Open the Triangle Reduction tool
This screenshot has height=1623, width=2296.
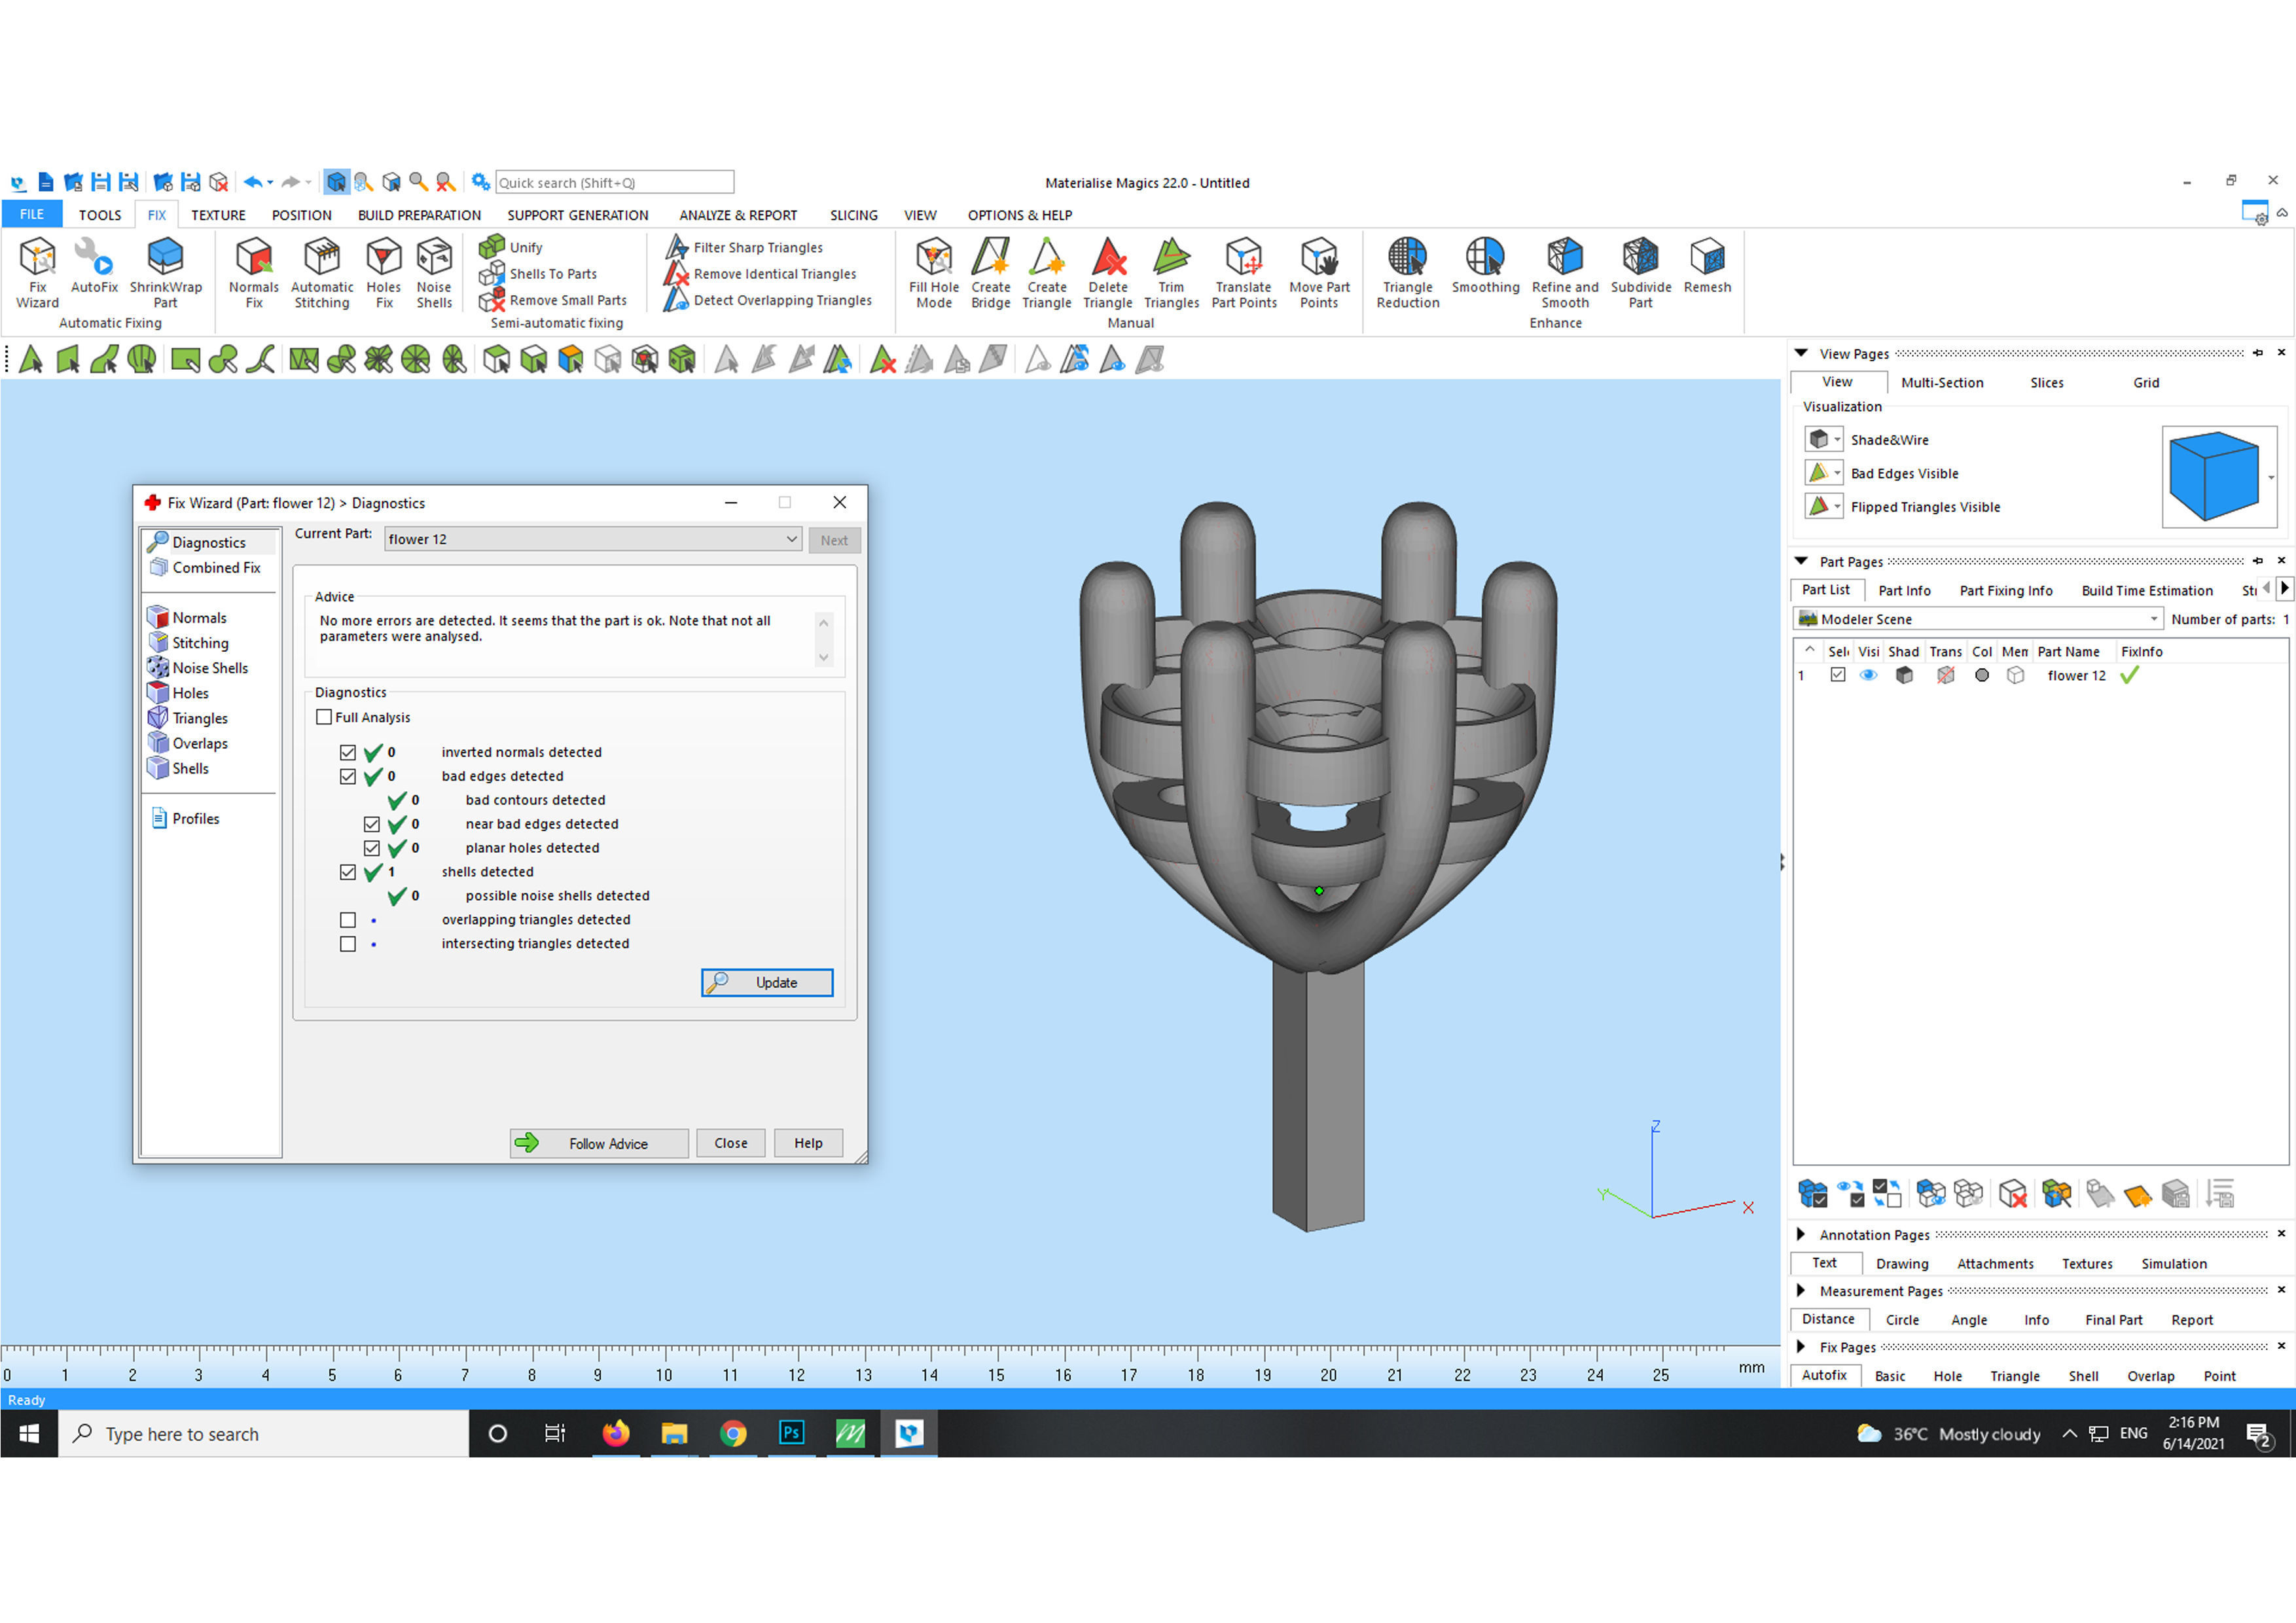tap(1407, 258)
